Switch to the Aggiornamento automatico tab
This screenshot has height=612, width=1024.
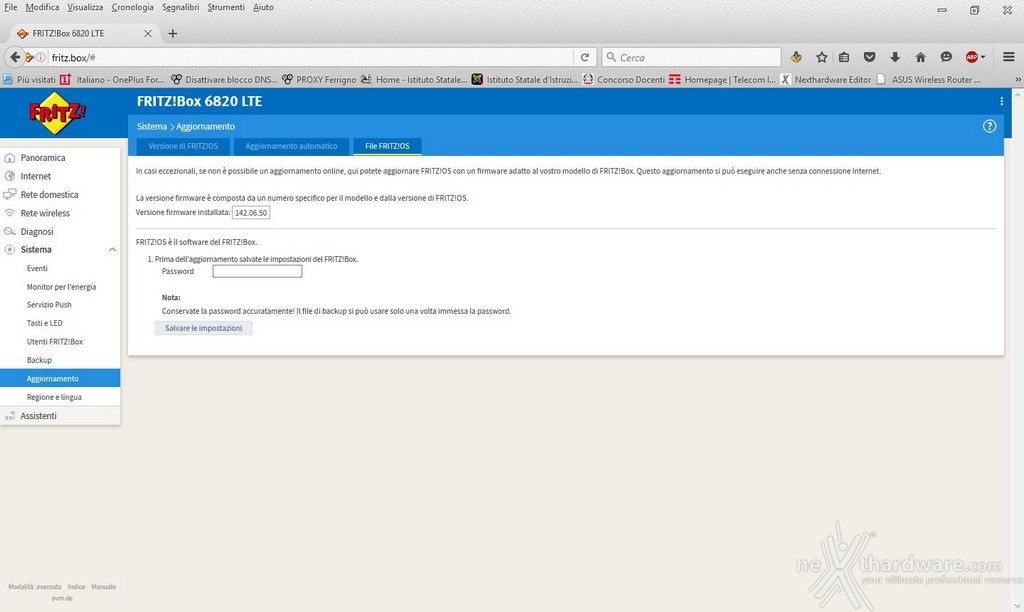click(x=291, y=146)
